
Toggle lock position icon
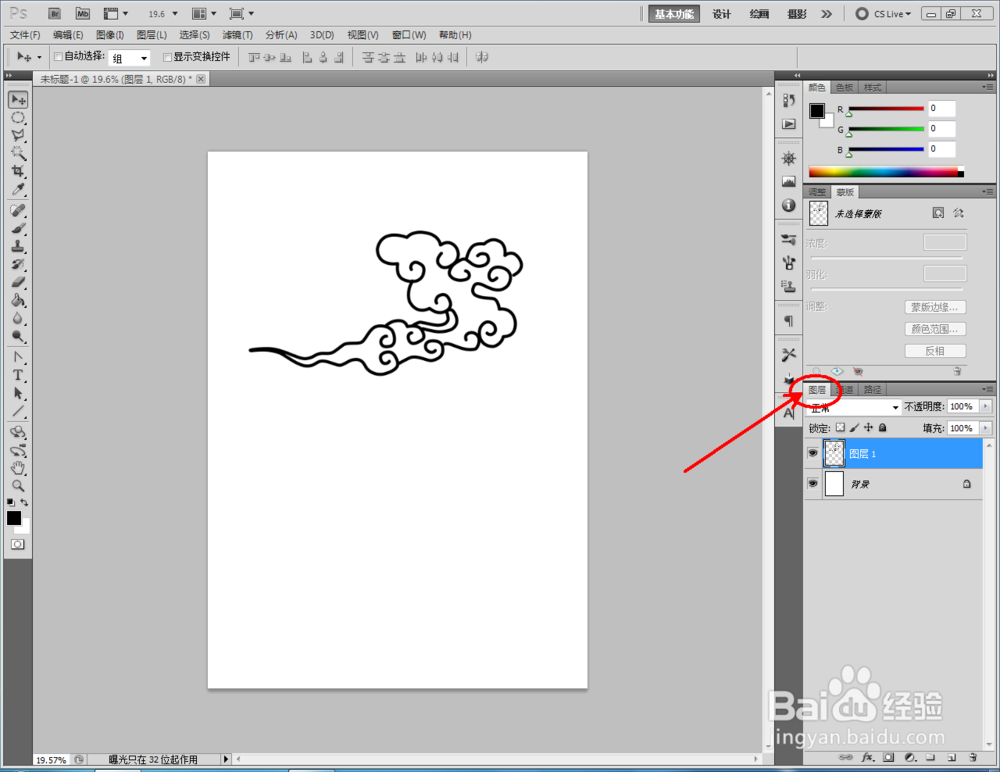869,427
